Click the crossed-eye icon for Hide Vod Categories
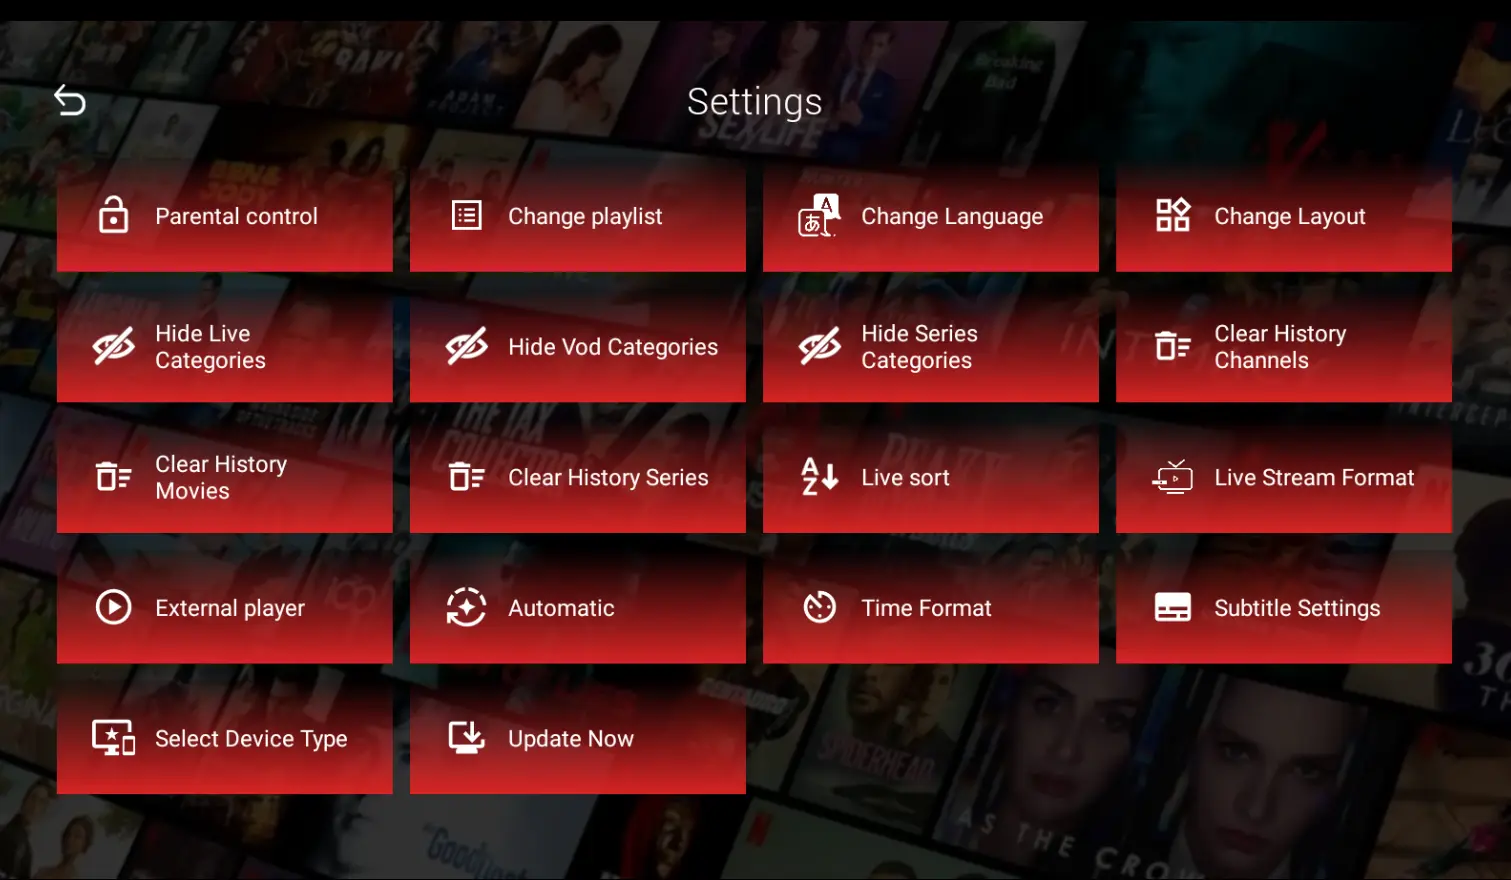Viewport: 1511px width, 880px height. 467,346
